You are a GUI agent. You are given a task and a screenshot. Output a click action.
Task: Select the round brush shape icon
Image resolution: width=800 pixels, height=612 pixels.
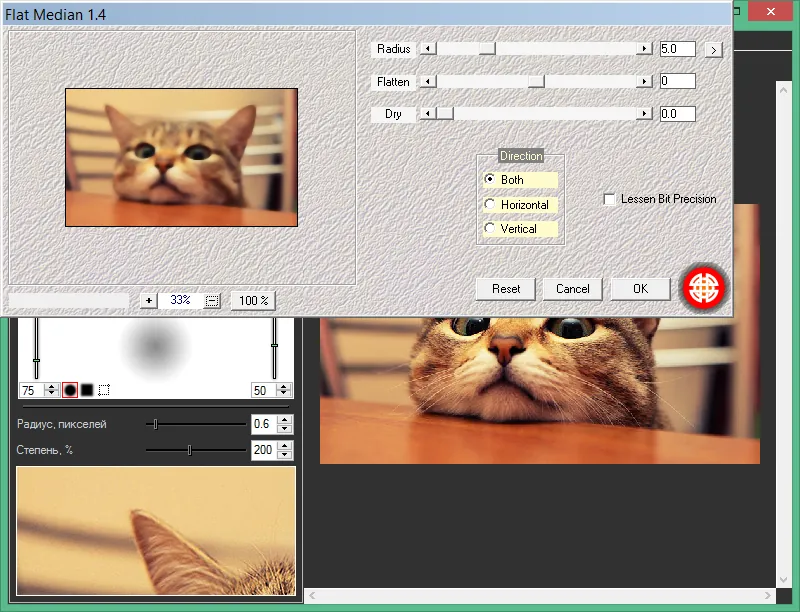tap(70, 390)
